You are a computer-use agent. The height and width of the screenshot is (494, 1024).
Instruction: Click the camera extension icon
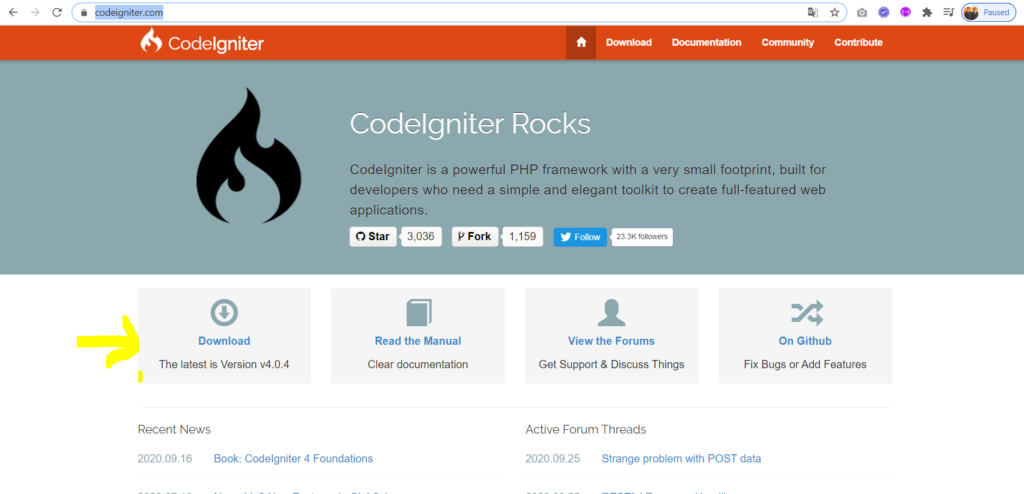point(862,13)
